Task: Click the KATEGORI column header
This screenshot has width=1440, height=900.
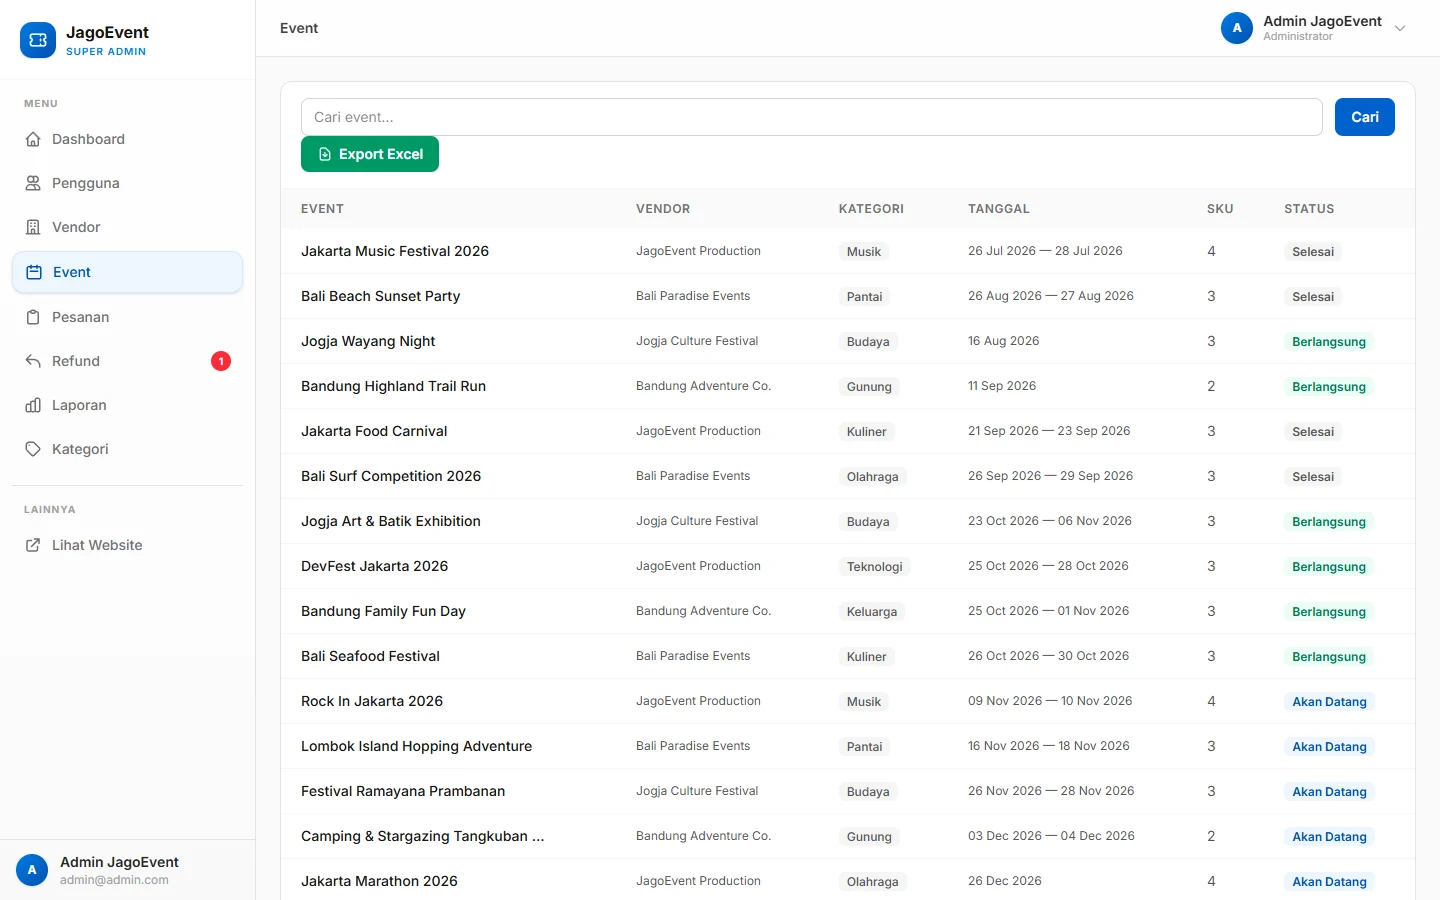Action: tap(871, 209)
